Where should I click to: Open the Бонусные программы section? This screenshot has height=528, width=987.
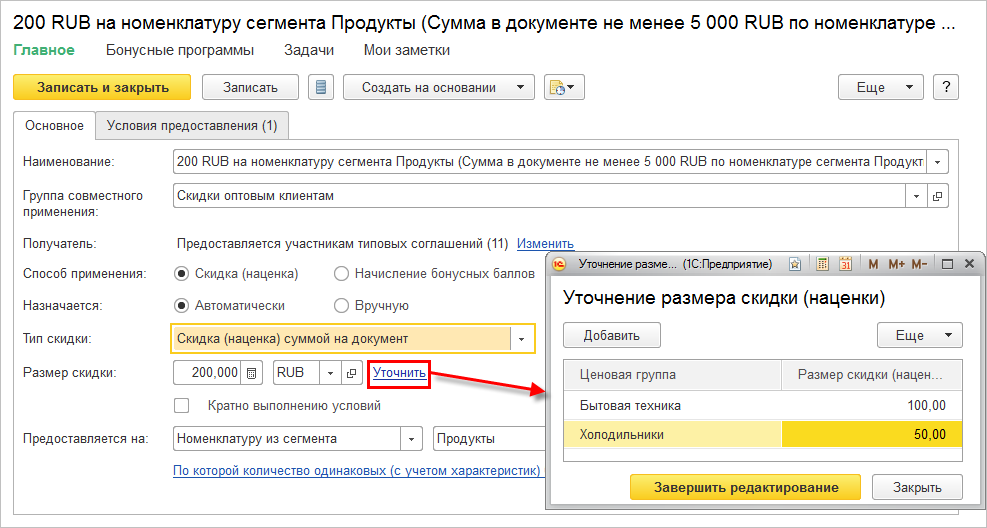click(x=180, y=50)
